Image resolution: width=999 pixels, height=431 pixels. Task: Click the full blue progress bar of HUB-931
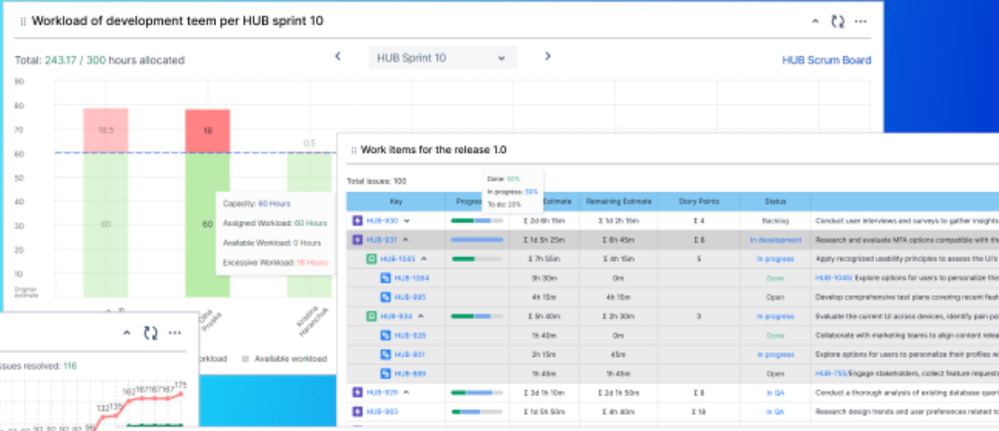tap(477, 240)
